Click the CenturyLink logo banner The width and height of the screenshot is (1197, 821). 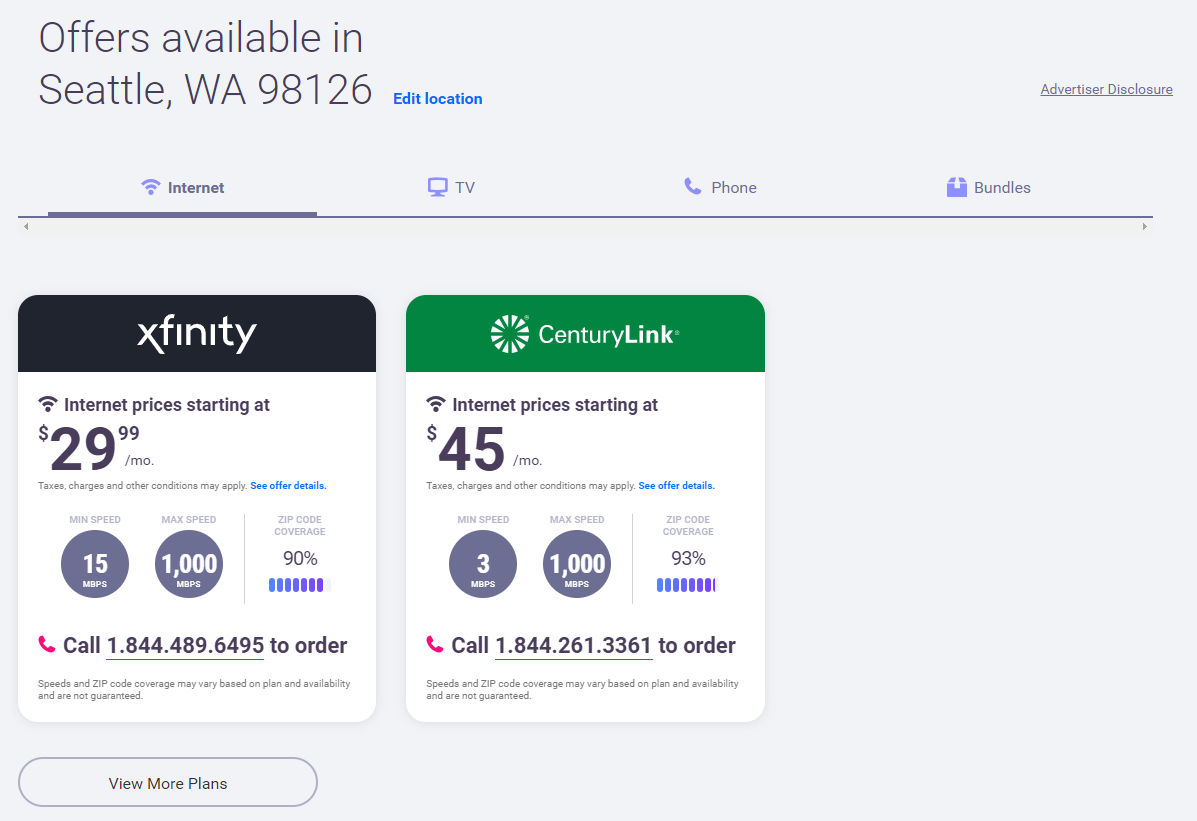tap(585, 334)
